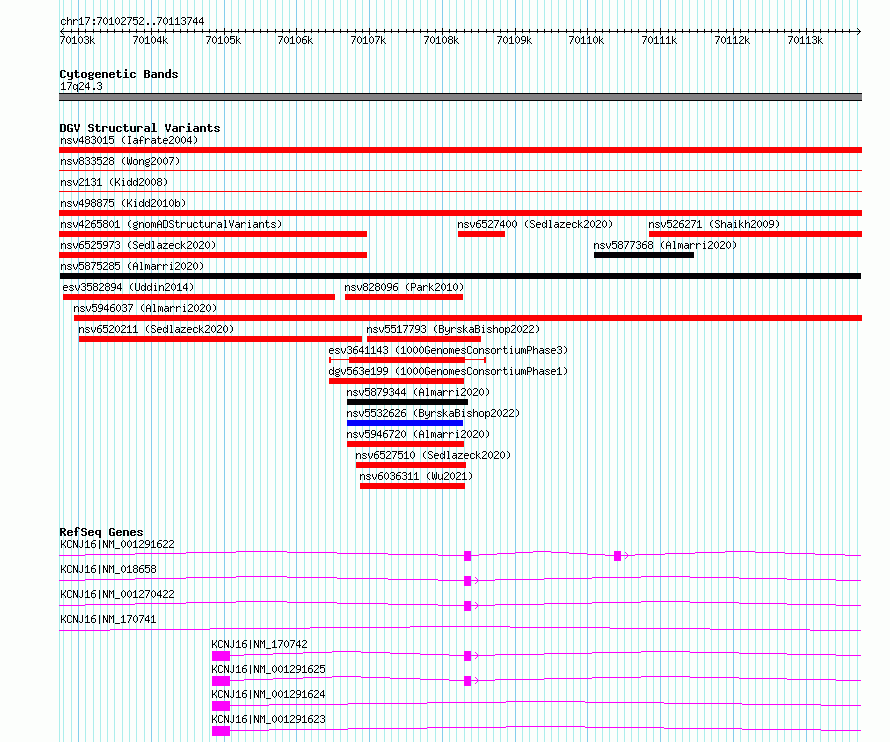Select nsv6527400 (Sedlazeck2020) label
Screen dimensions: 890x742
click(535, 224)
